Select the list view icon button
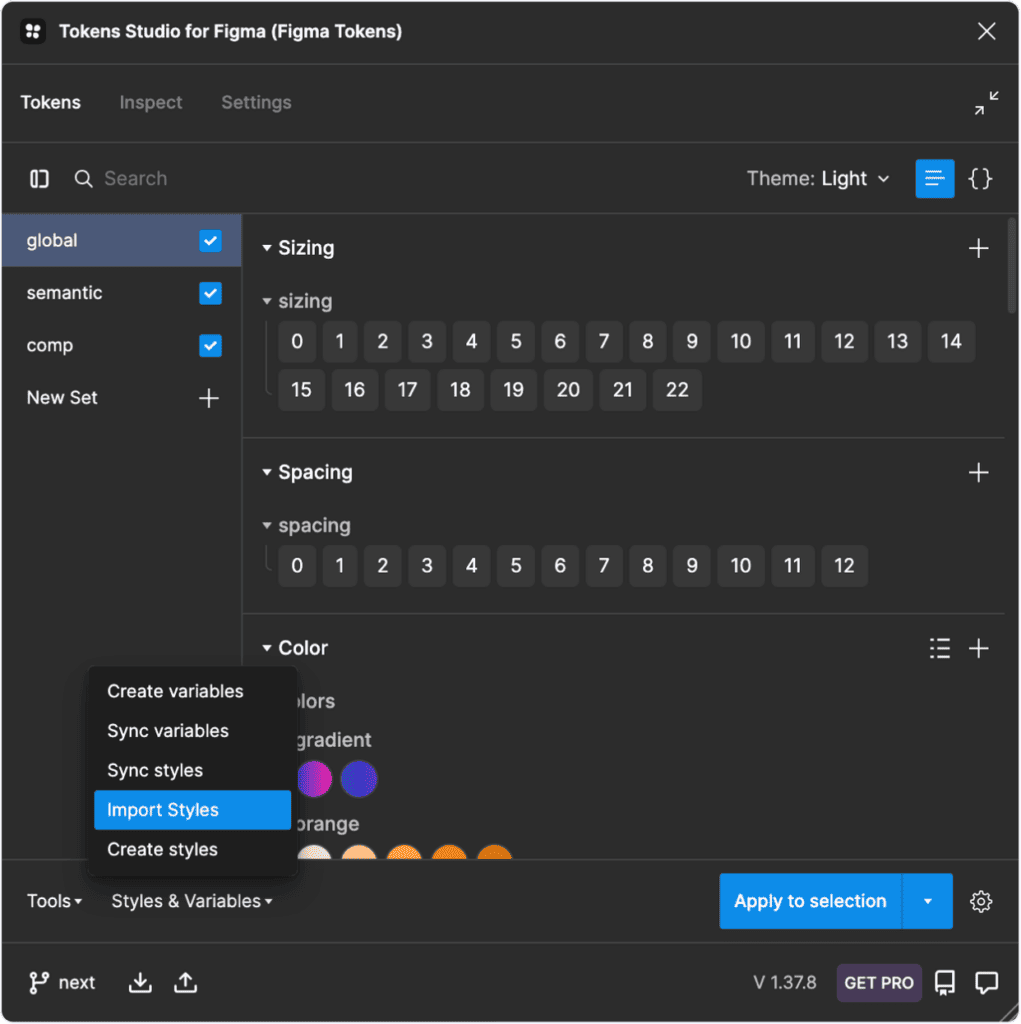The height and width of the screenshot is (1024, 1021). [935, 179]
